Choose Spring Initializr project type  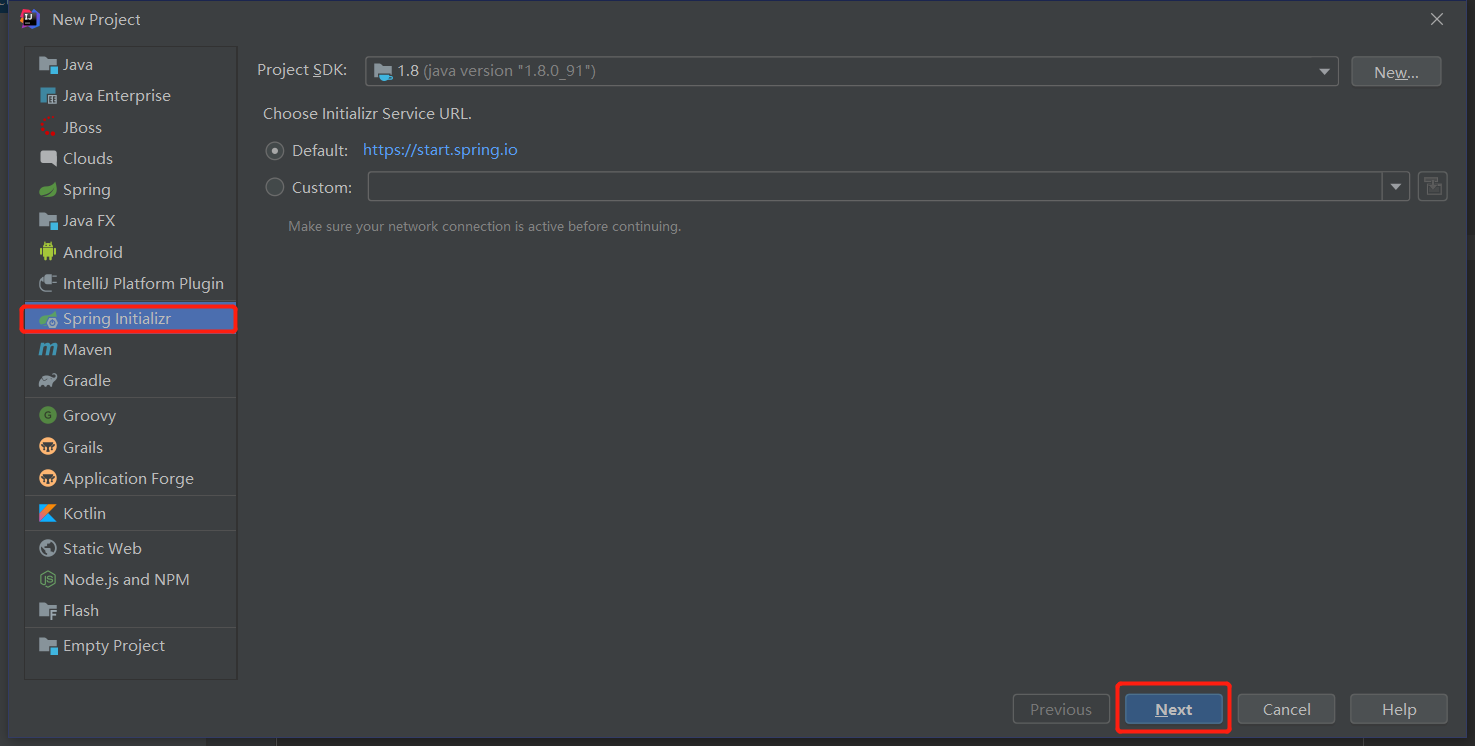click(130, 319)
